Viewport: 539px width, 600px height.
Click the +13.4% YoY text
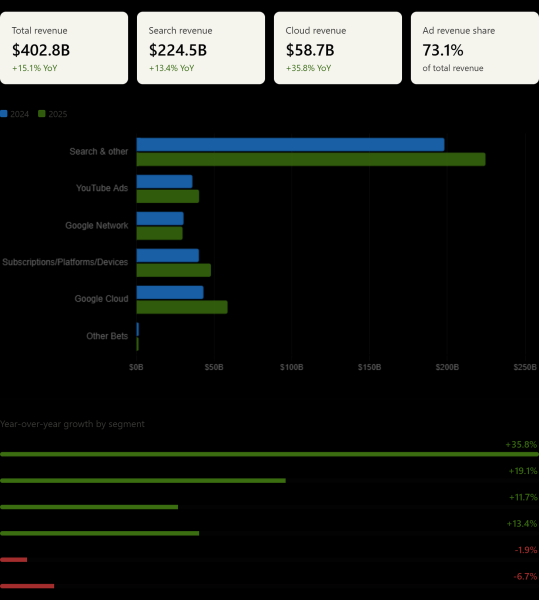171,68
